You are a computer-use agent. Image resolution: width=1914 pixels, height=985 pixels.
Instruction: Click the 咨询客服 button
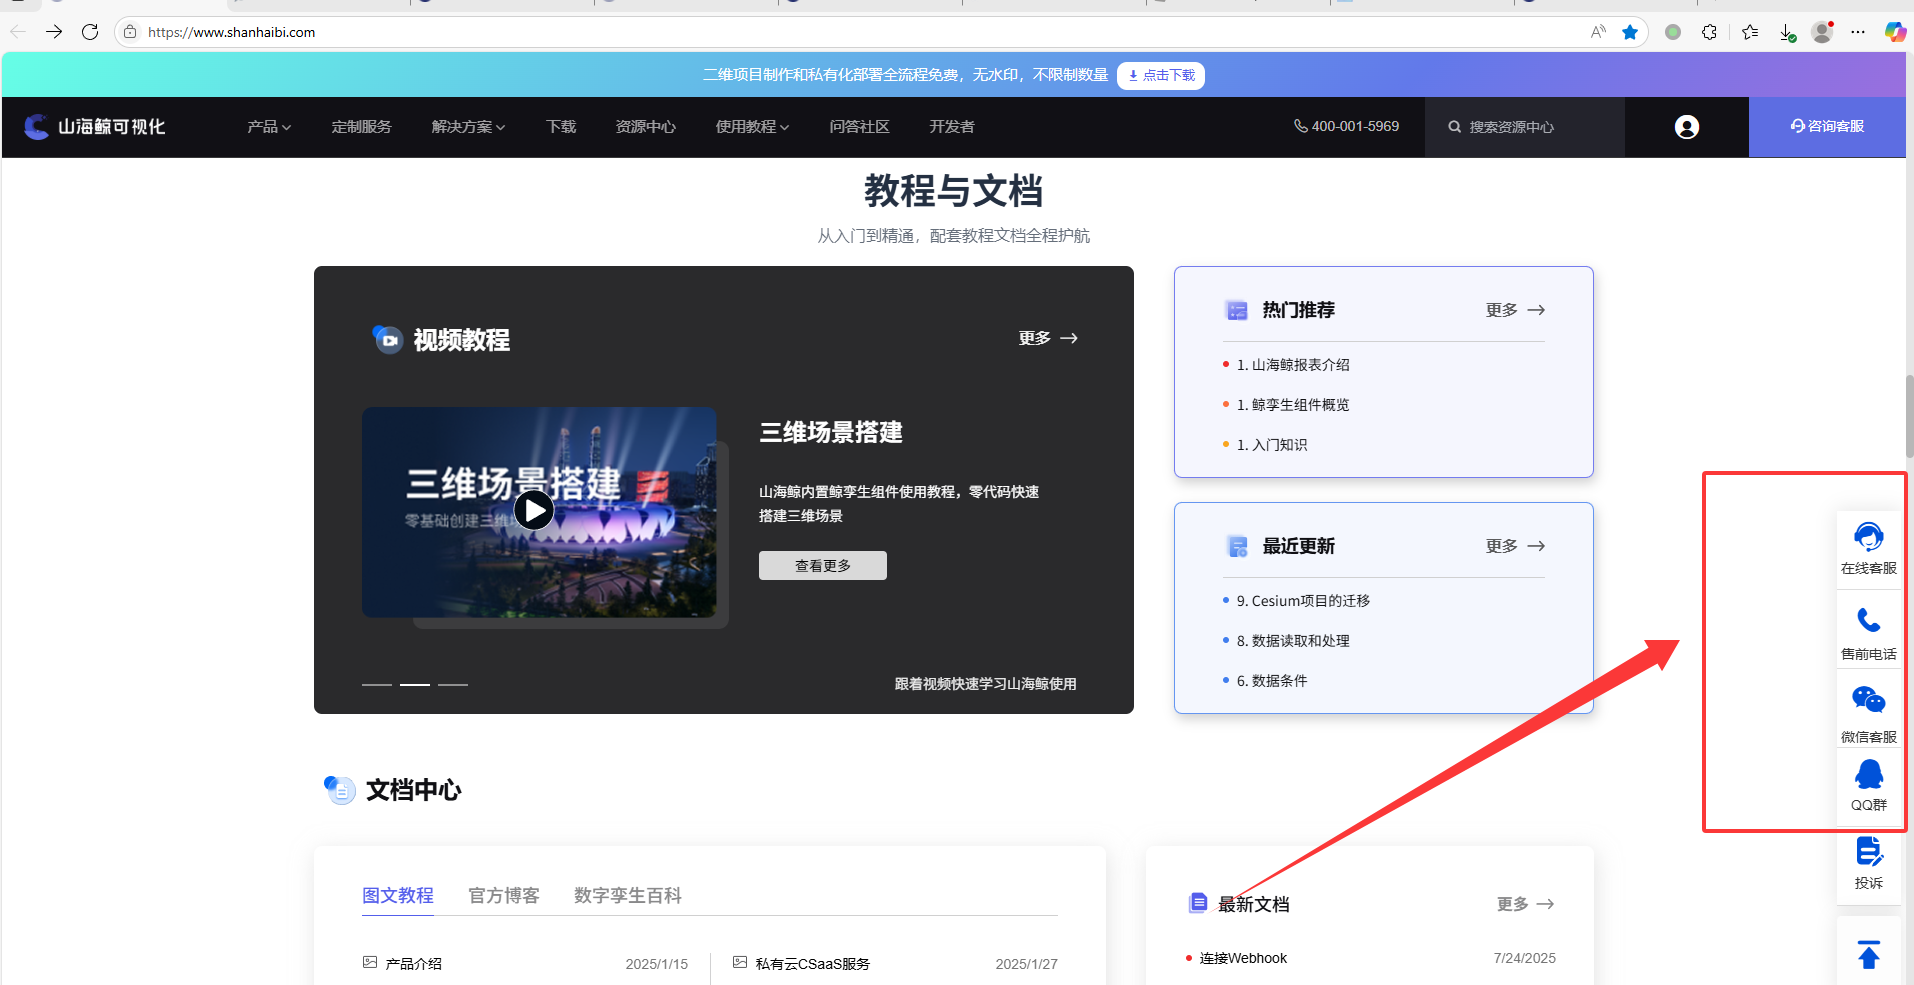(1826, 127)
